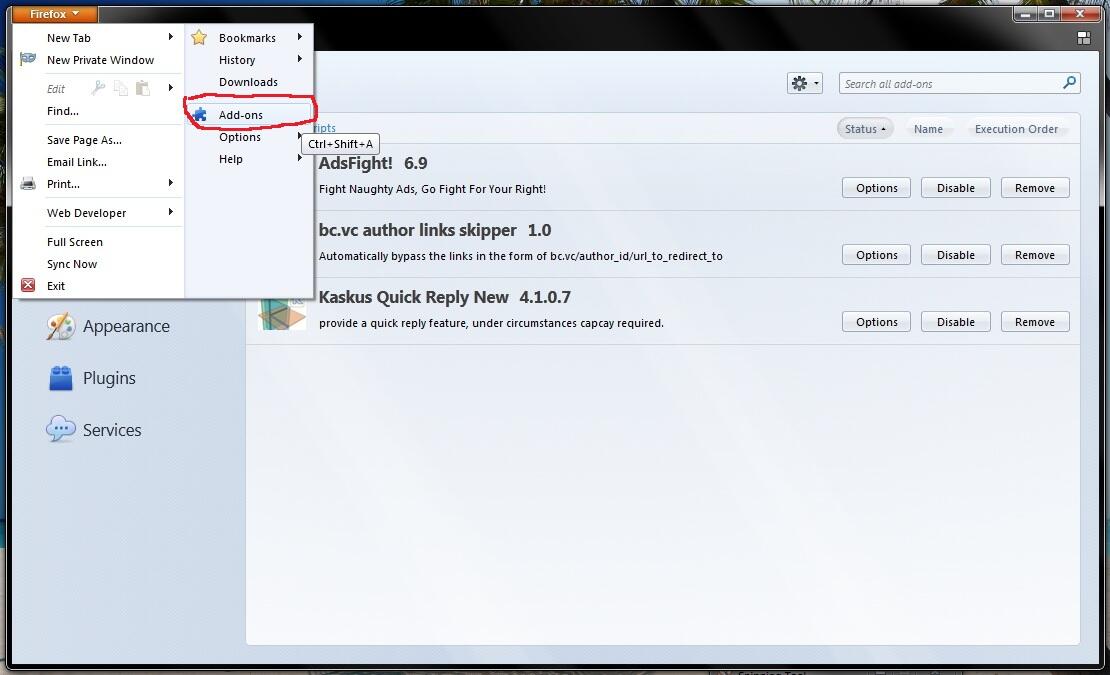This screenshot has height=675, width=1110.
Task: Click the Edit copy icon
Action: (x=121, y=88)
